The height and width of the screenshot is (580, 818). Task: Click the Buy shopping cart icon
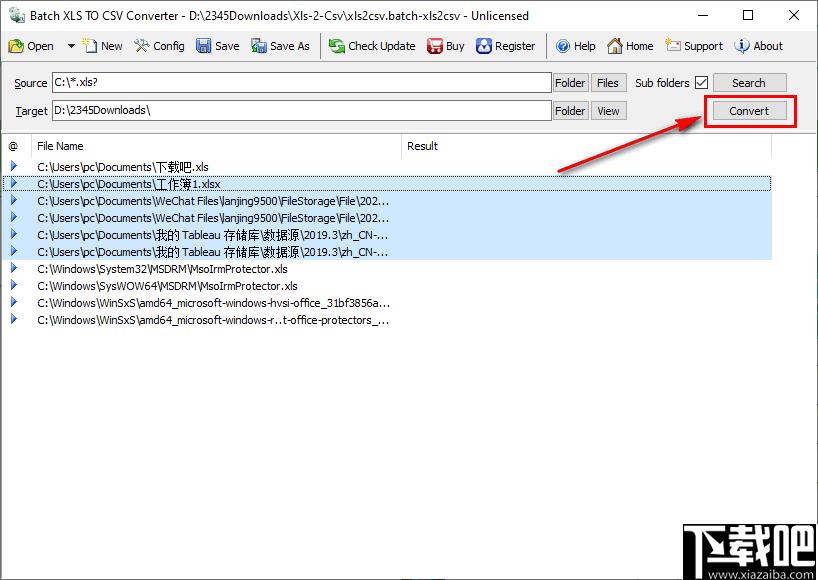435,46
